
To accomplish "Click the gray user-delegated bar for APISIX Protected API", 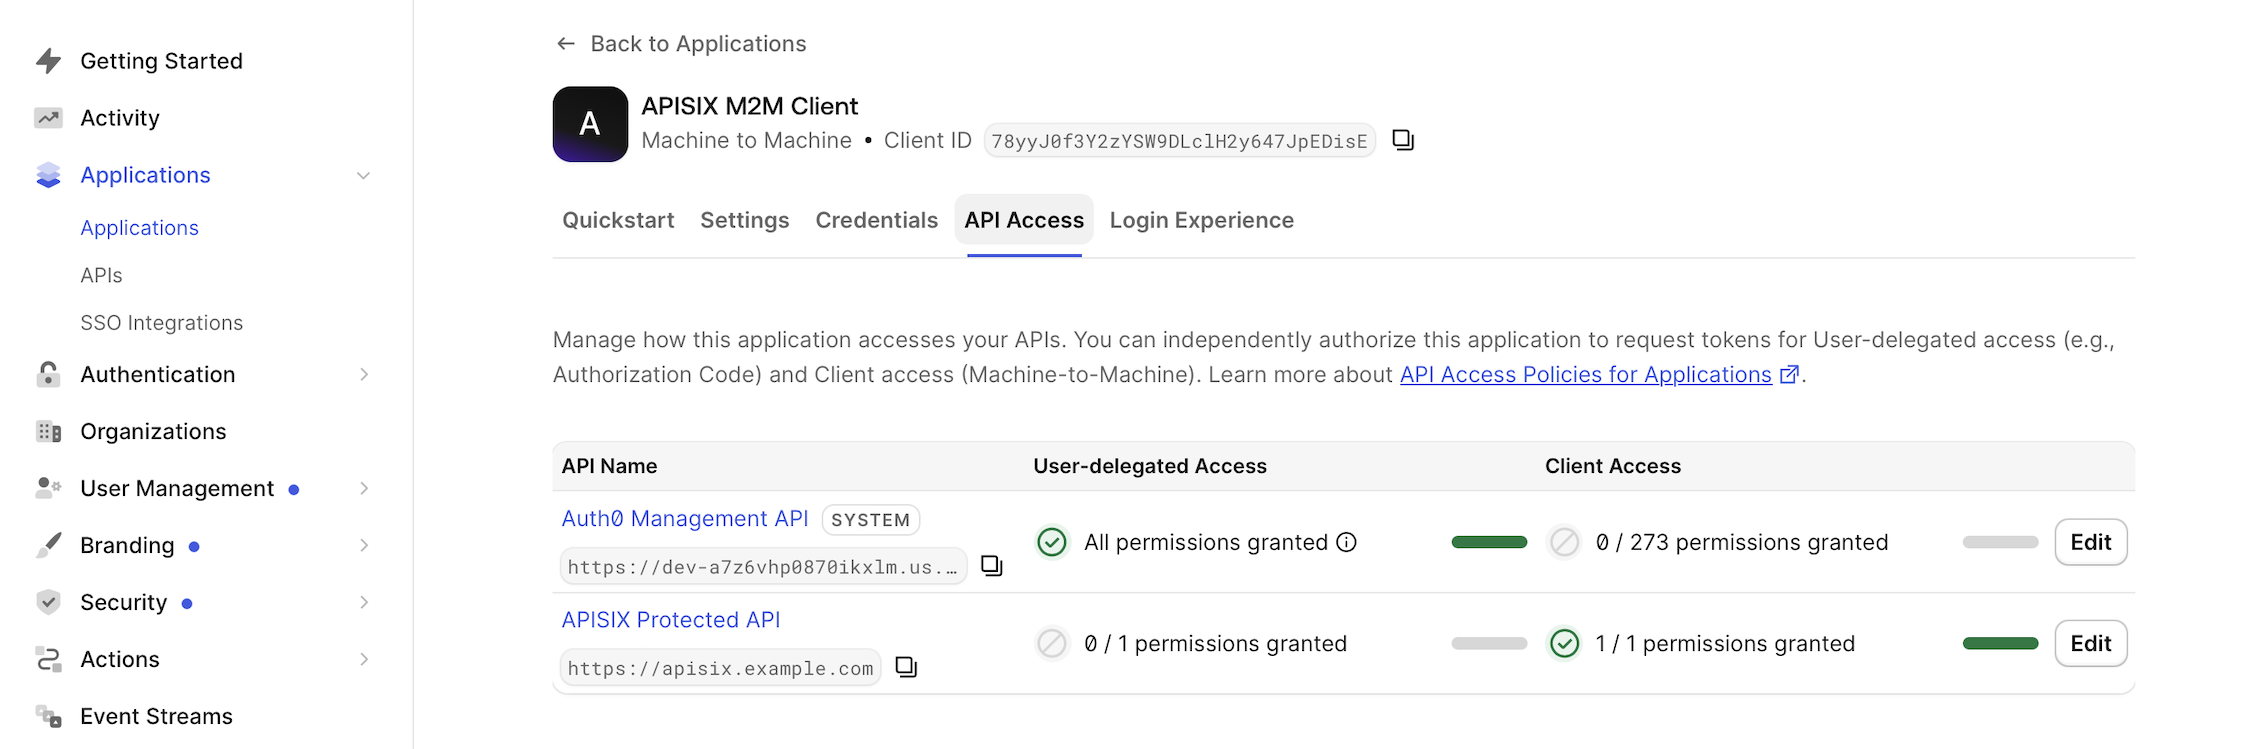I will click(1489, 643).
